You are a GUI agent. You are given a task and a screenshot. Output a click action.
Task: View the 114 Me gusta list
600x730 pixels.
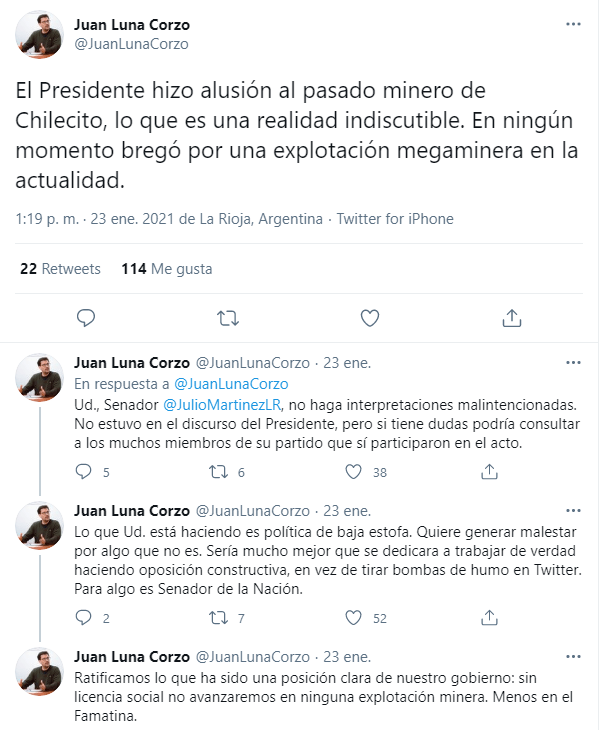(x=167, y=269)
